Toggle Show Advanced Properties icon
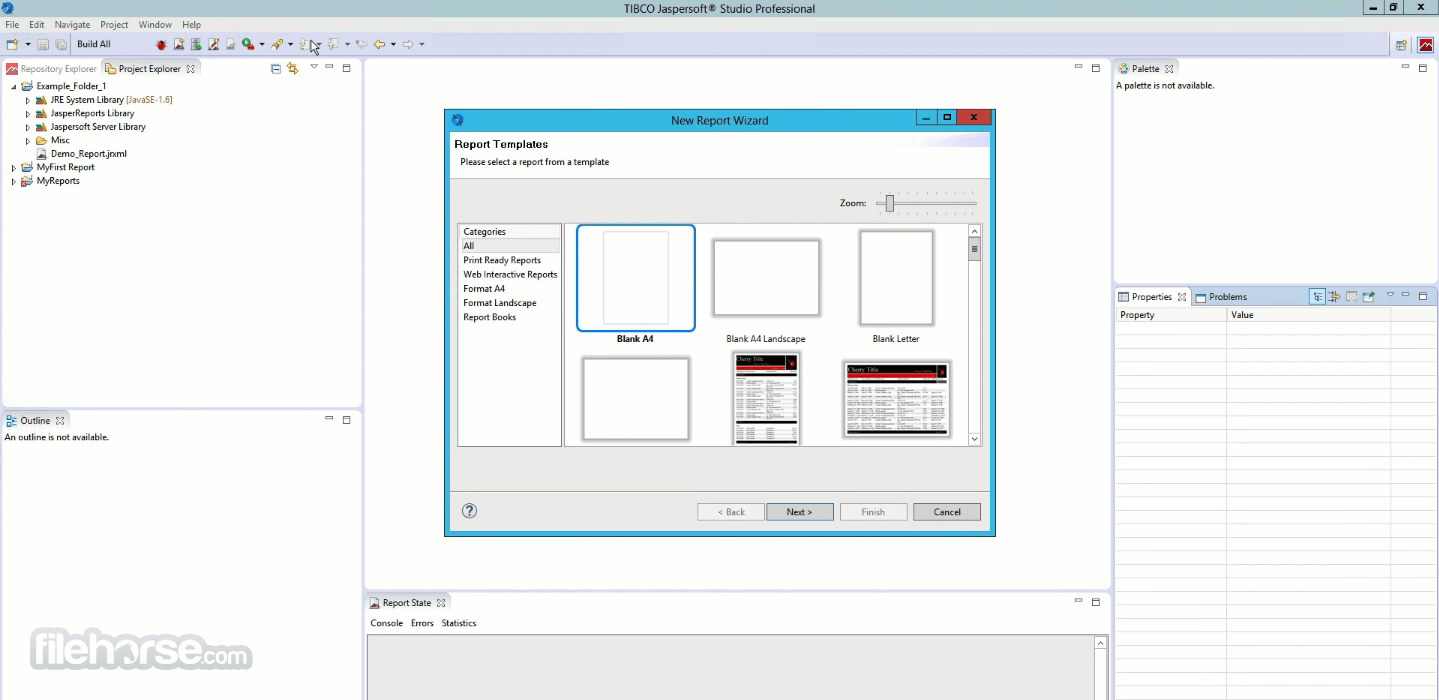Screen dimensions: 1439x700 coord(1334,297)
